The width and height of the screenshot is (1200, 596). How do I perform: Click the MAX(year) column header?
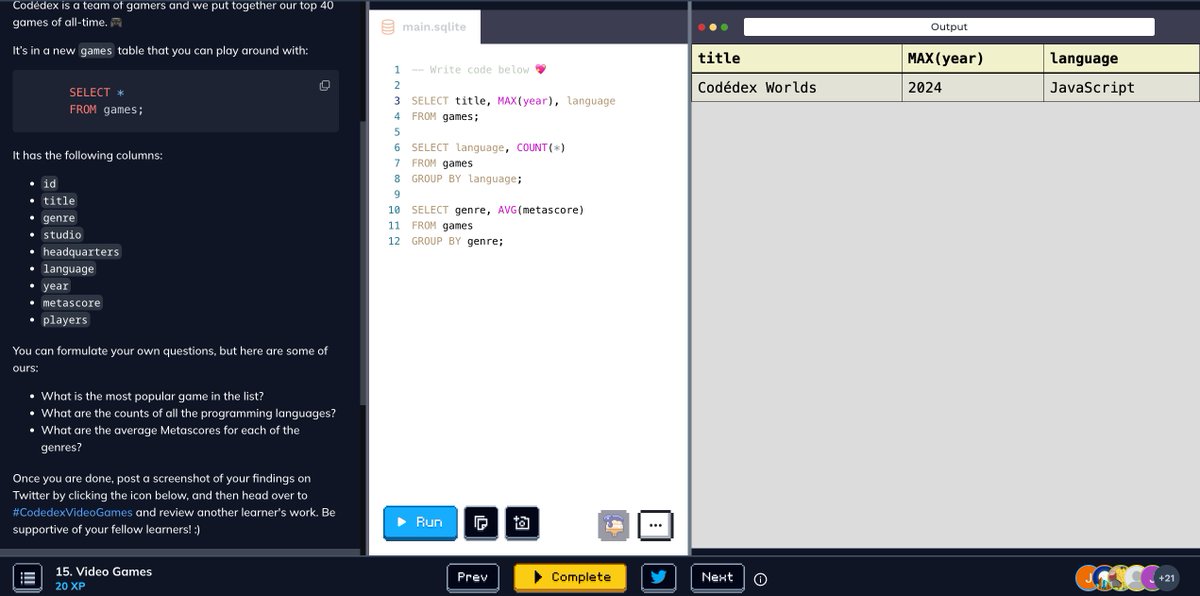coord(973,58)
